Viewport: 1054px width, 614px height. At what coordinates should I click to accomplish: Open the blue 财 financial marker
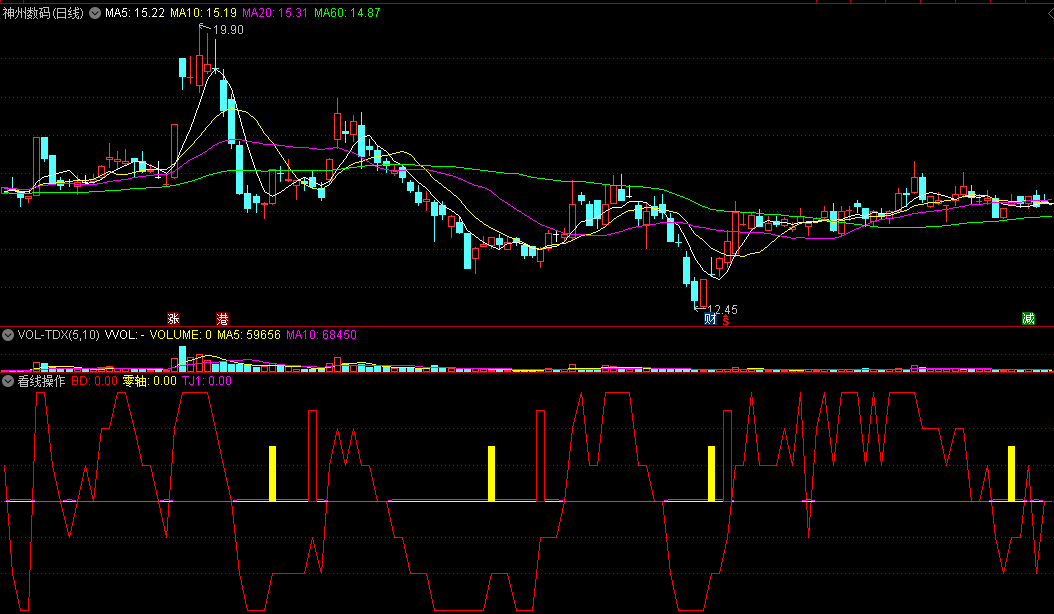[x=711, y=319]
